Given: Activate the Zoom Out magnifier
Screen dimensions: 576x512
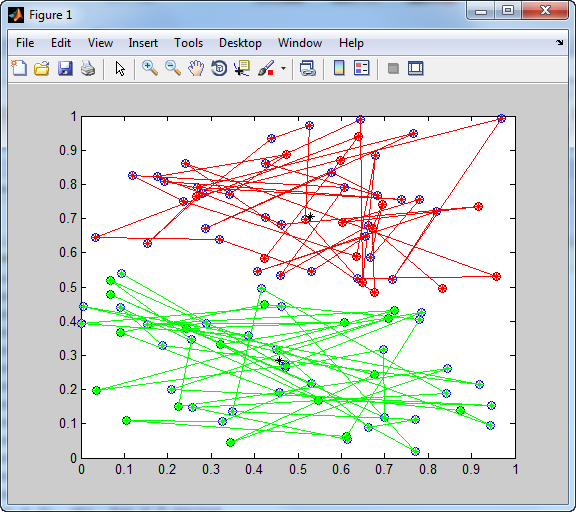Looking at the screenshot, I should click(173, 68).
